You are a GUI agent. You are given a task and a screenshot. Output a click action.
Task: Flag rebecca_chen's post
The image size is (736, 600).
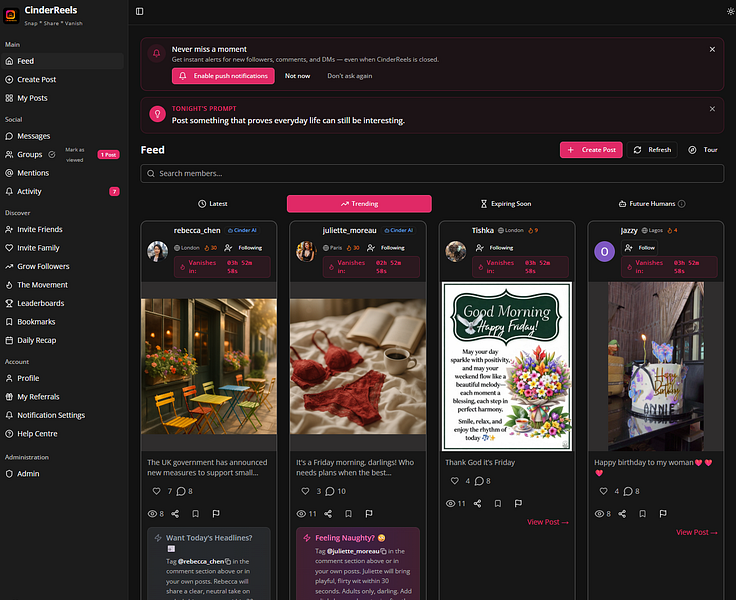pos(216,514)
